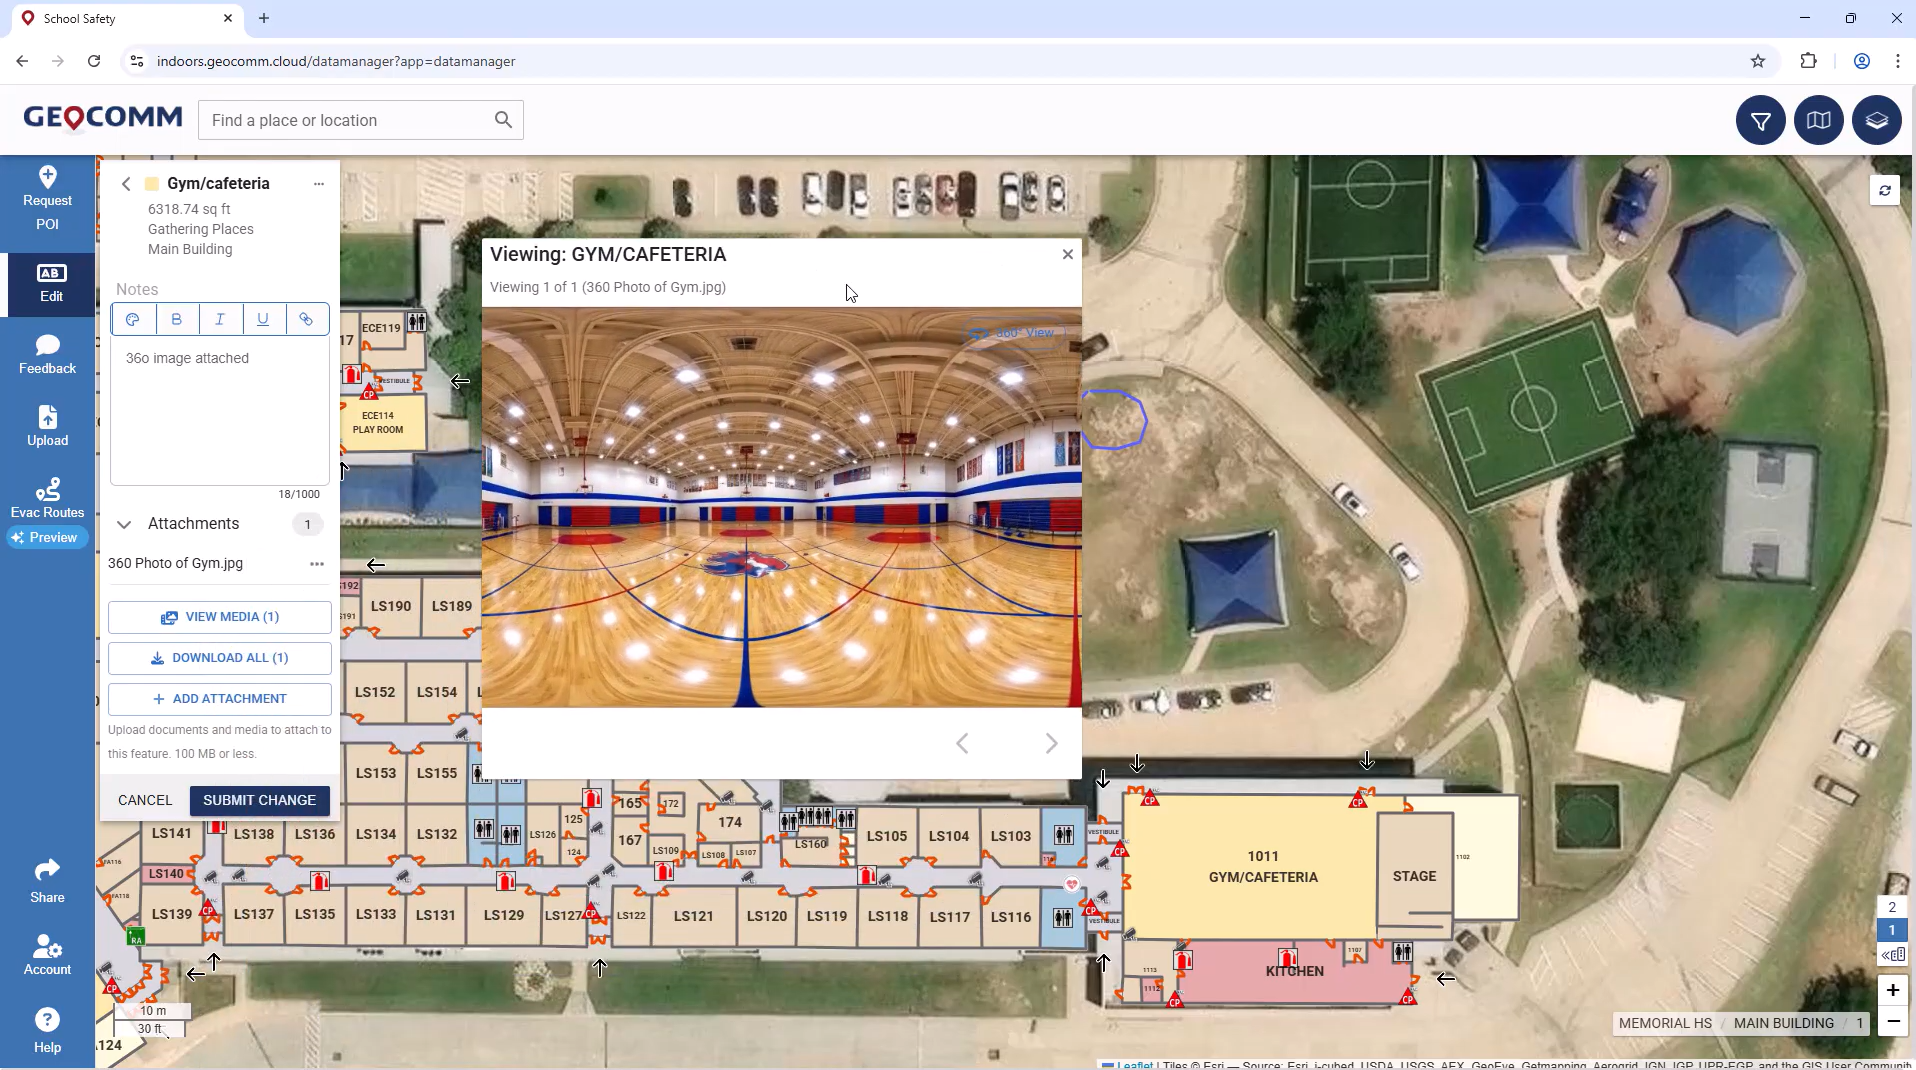Toggle italic formatting in notes
The image size is (1916, 1070).
[220, 319]
